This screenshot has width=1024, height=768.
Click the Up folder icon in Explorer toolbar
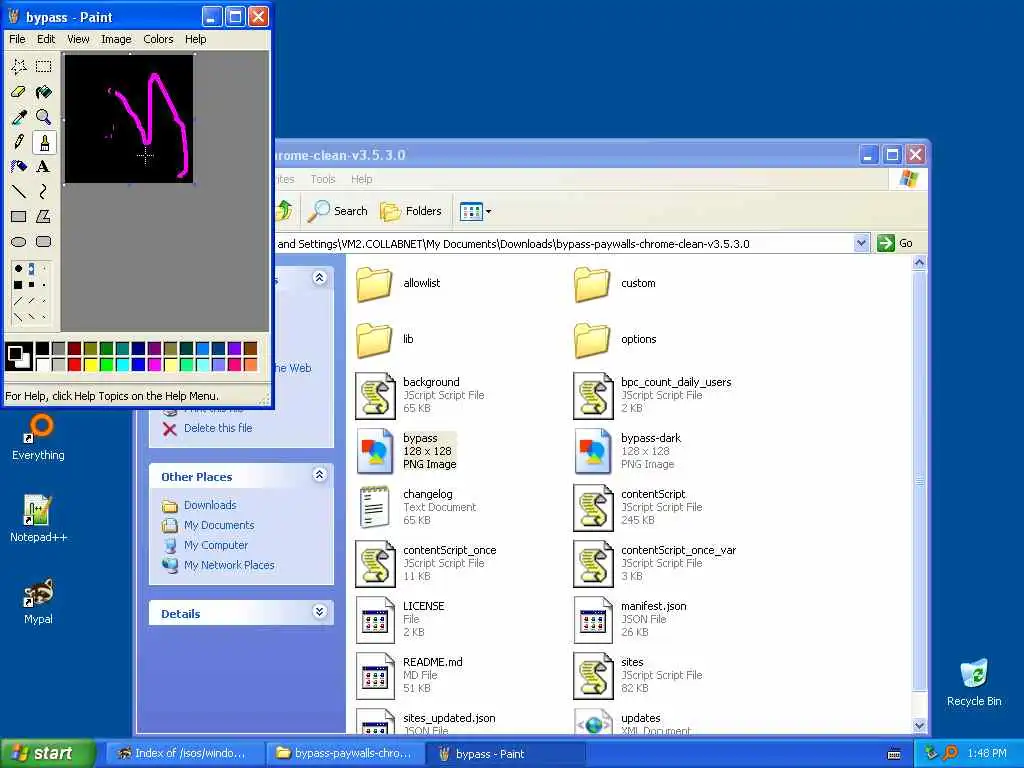click(285, 210)
